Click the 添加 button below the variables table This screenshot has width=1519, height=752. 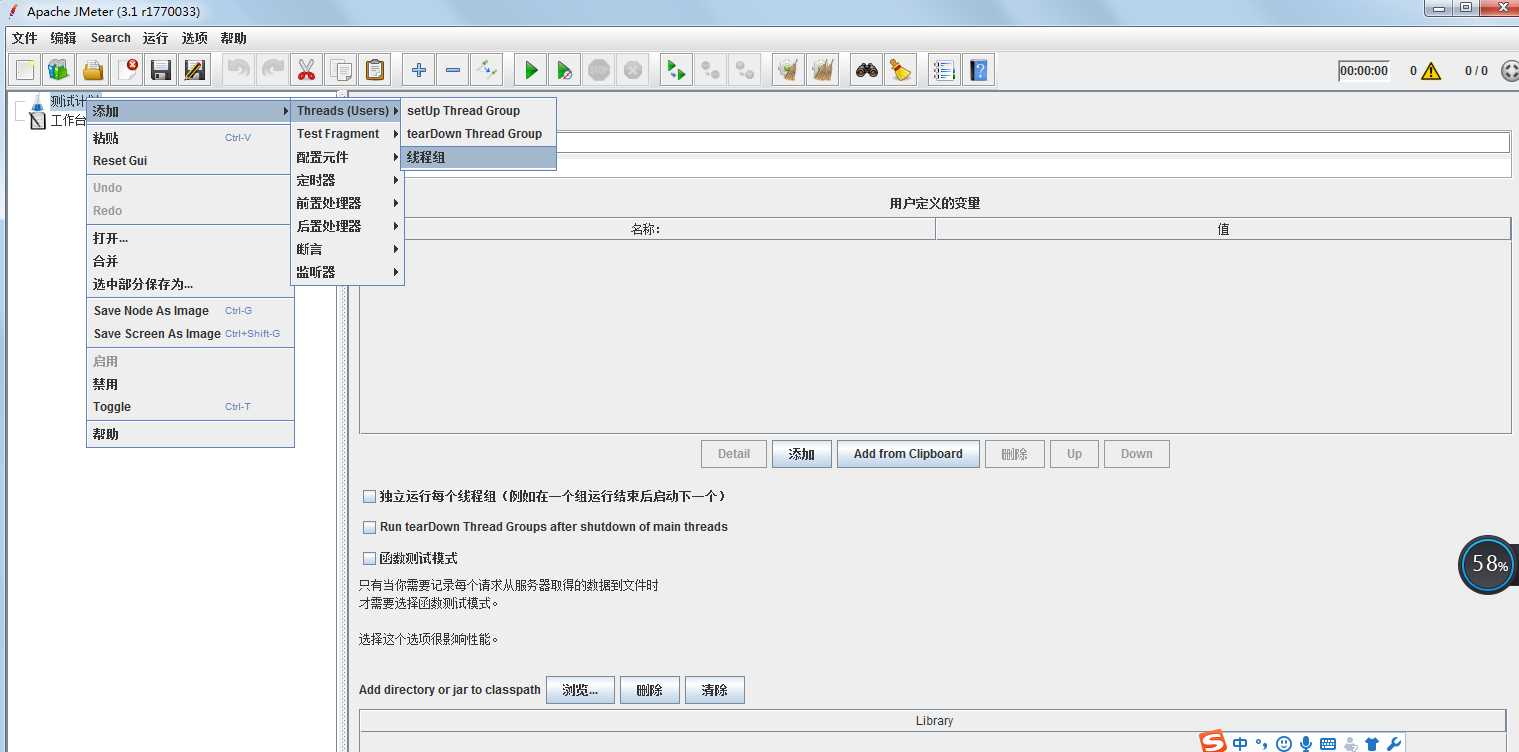(x=801, y=454)
